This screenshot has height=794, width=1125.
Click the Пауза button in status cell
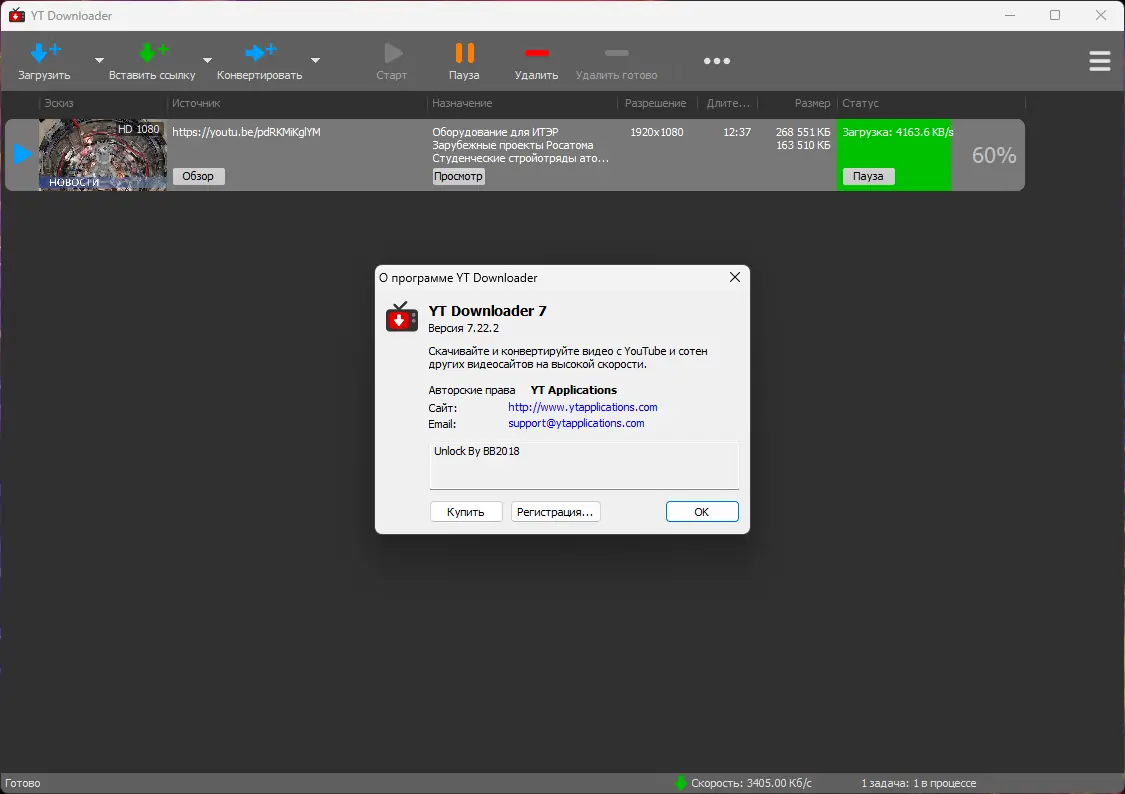point(868,176)
